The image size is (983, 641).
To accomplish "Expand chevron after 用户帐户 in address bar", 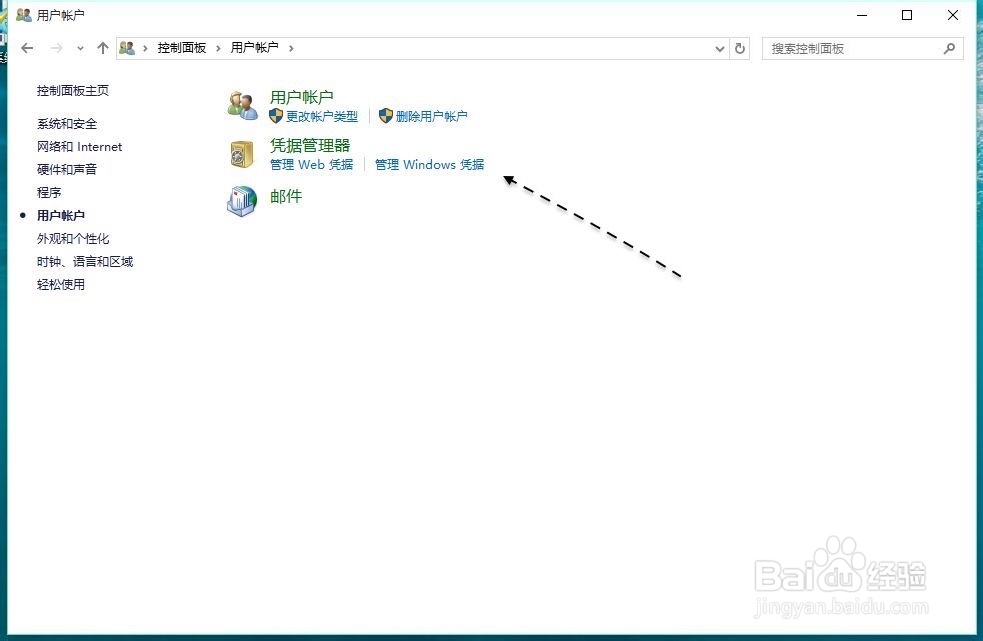I will click(291, 48).
